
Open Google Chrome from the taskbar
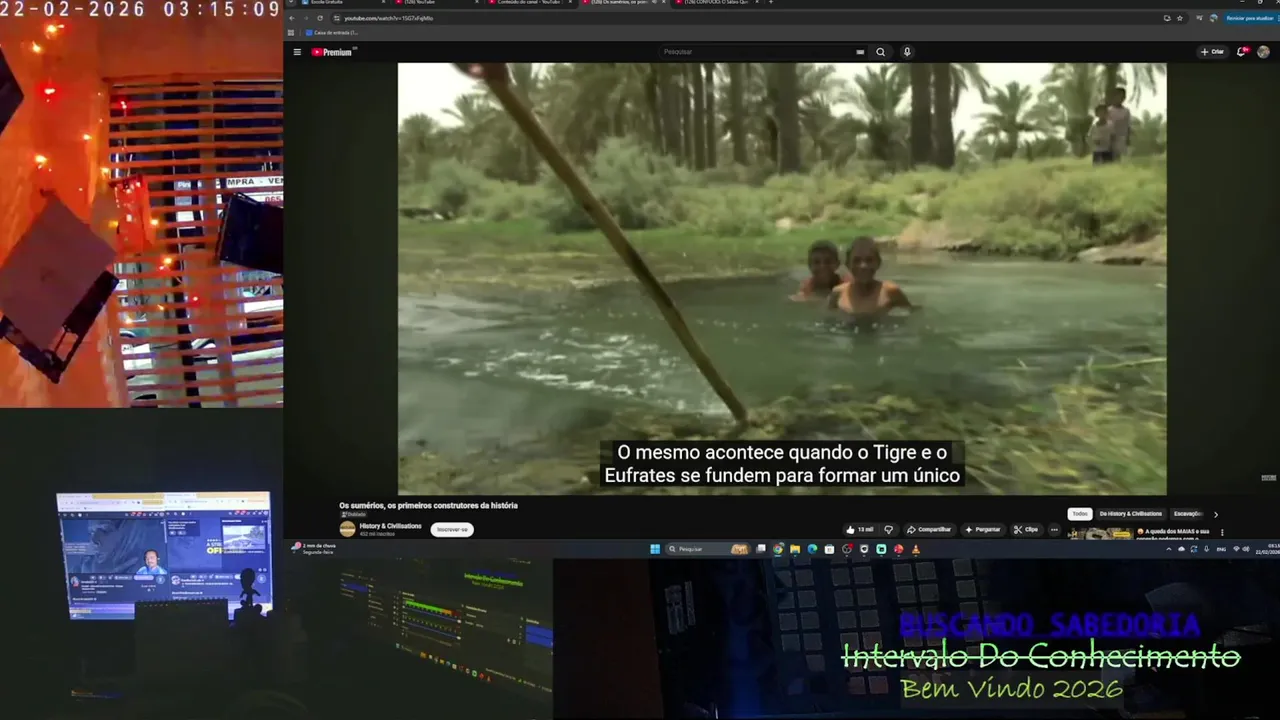(x=778, y=549)
